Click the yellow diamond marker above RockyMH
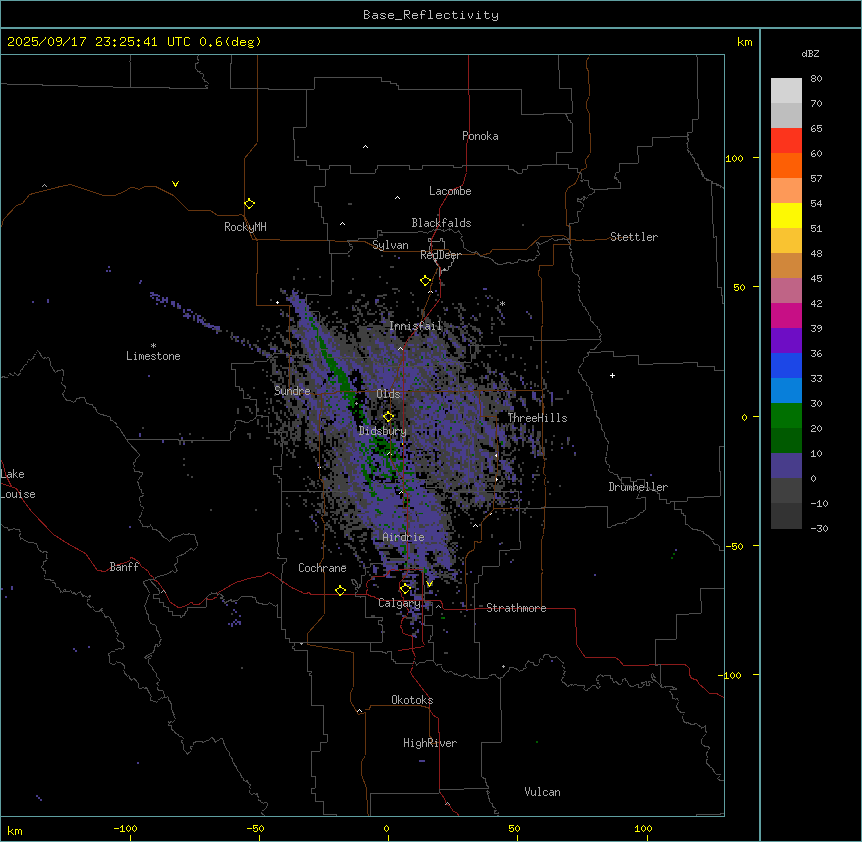Viewport: 862px width, 842px height. [249, 203]
